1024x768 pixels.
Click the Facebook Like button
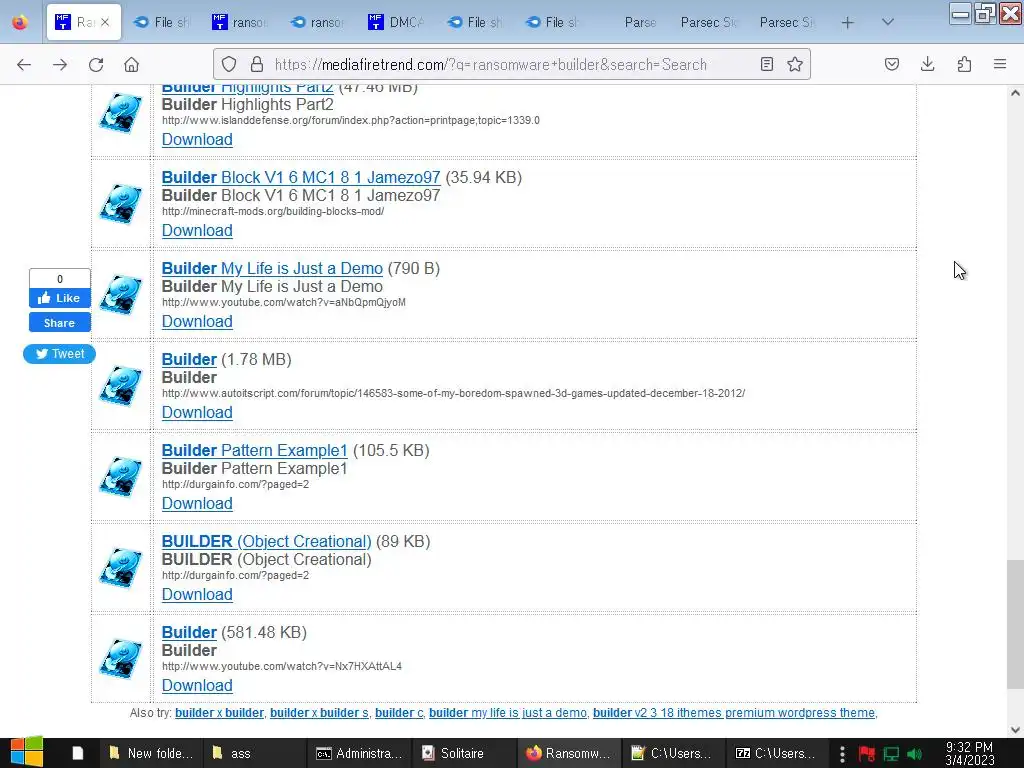(59, 298)
